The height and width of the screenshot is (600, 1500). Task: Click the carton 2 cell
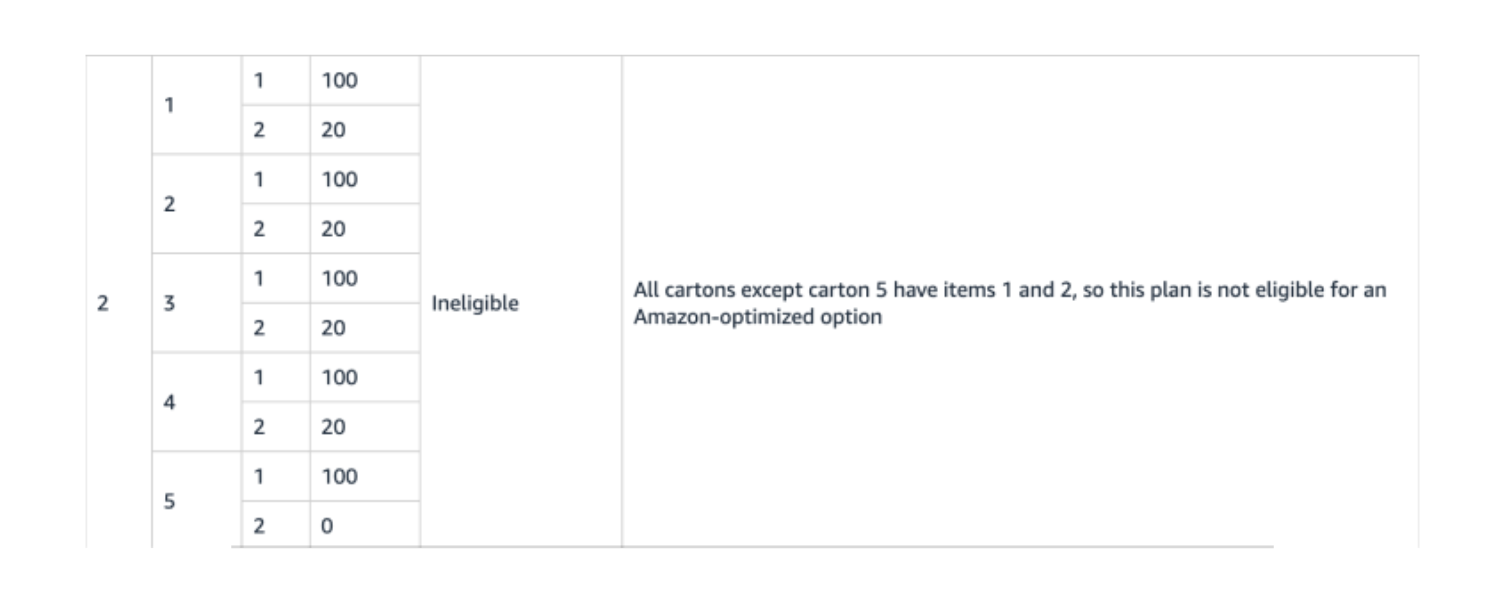coord(170,204)
